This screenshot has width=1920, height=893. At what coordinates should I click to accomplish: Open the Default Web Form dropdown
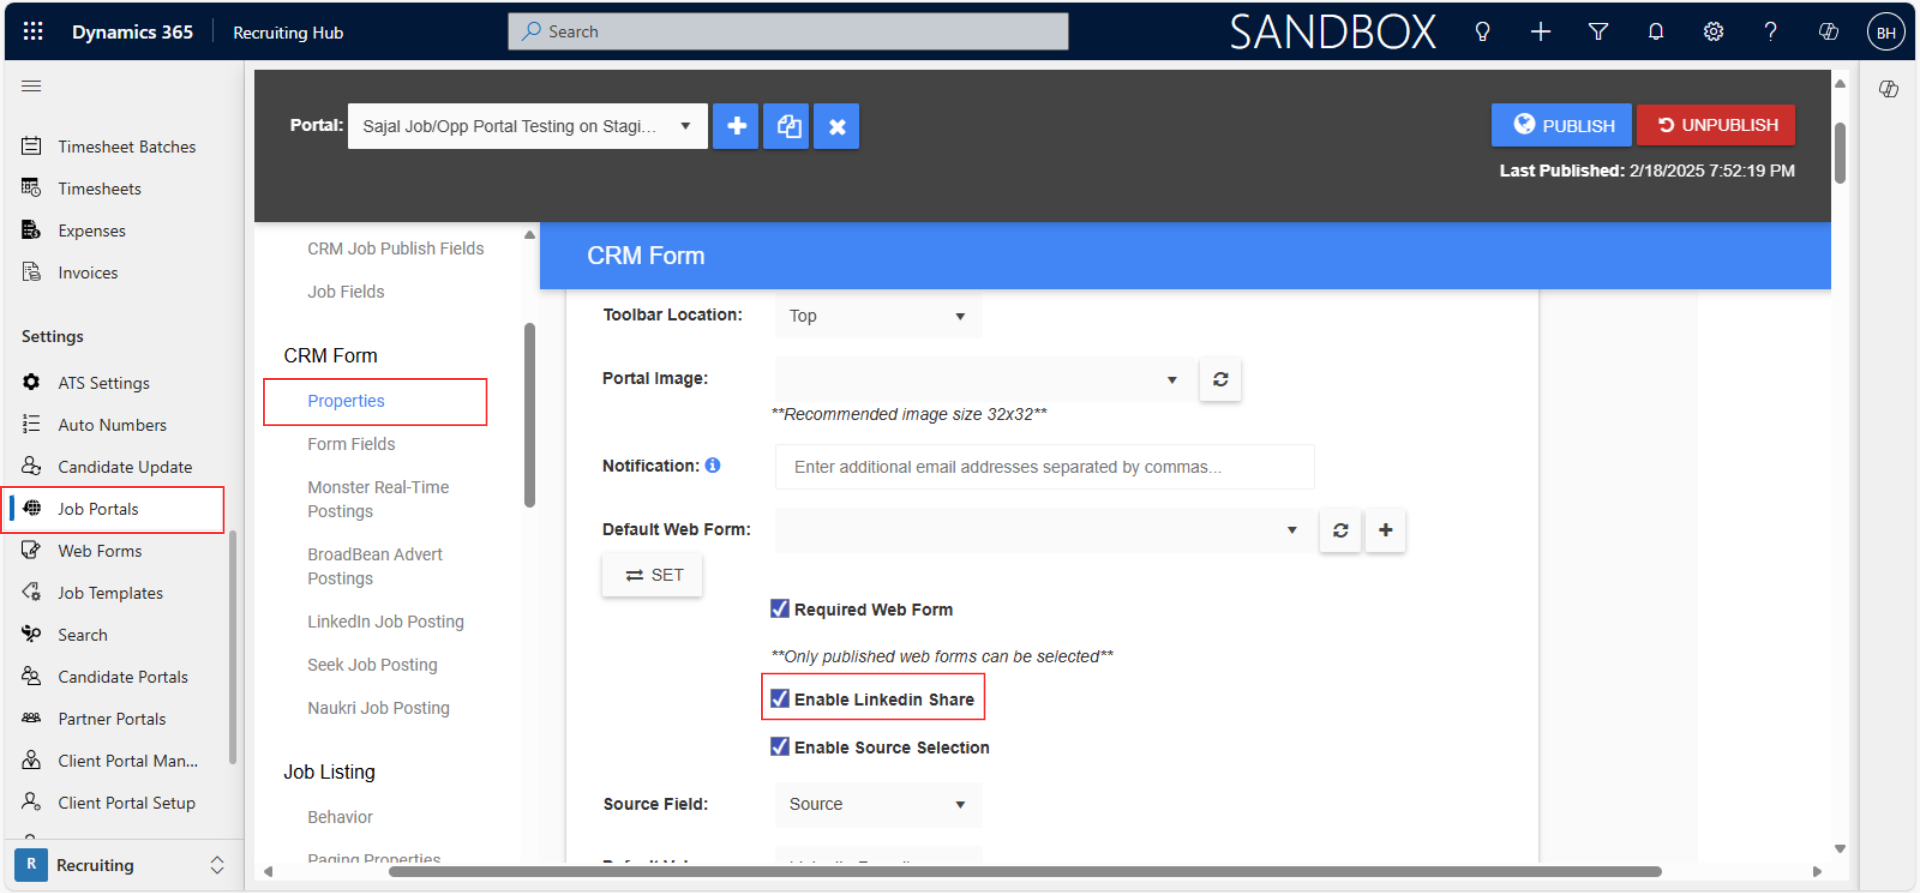click(x=1045, y=530)
